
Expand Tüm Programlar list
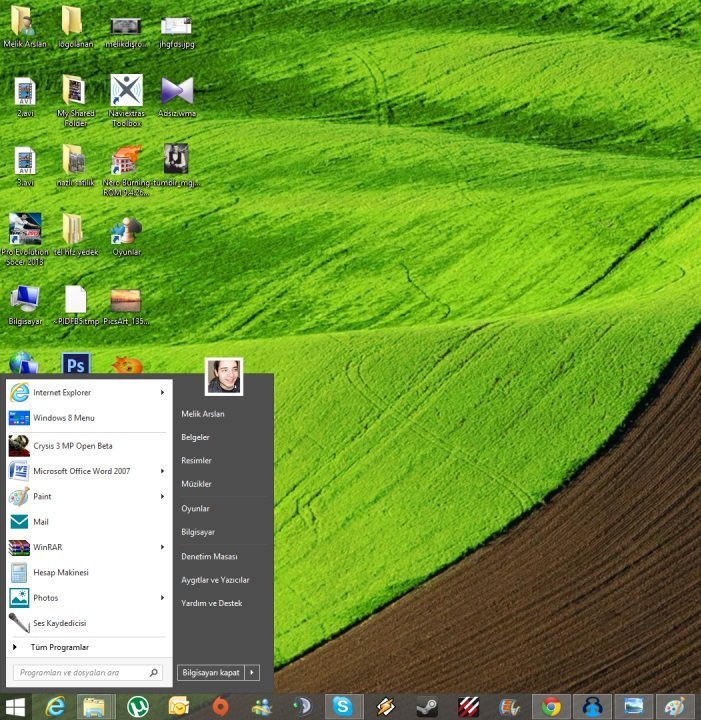coord(60,647)
